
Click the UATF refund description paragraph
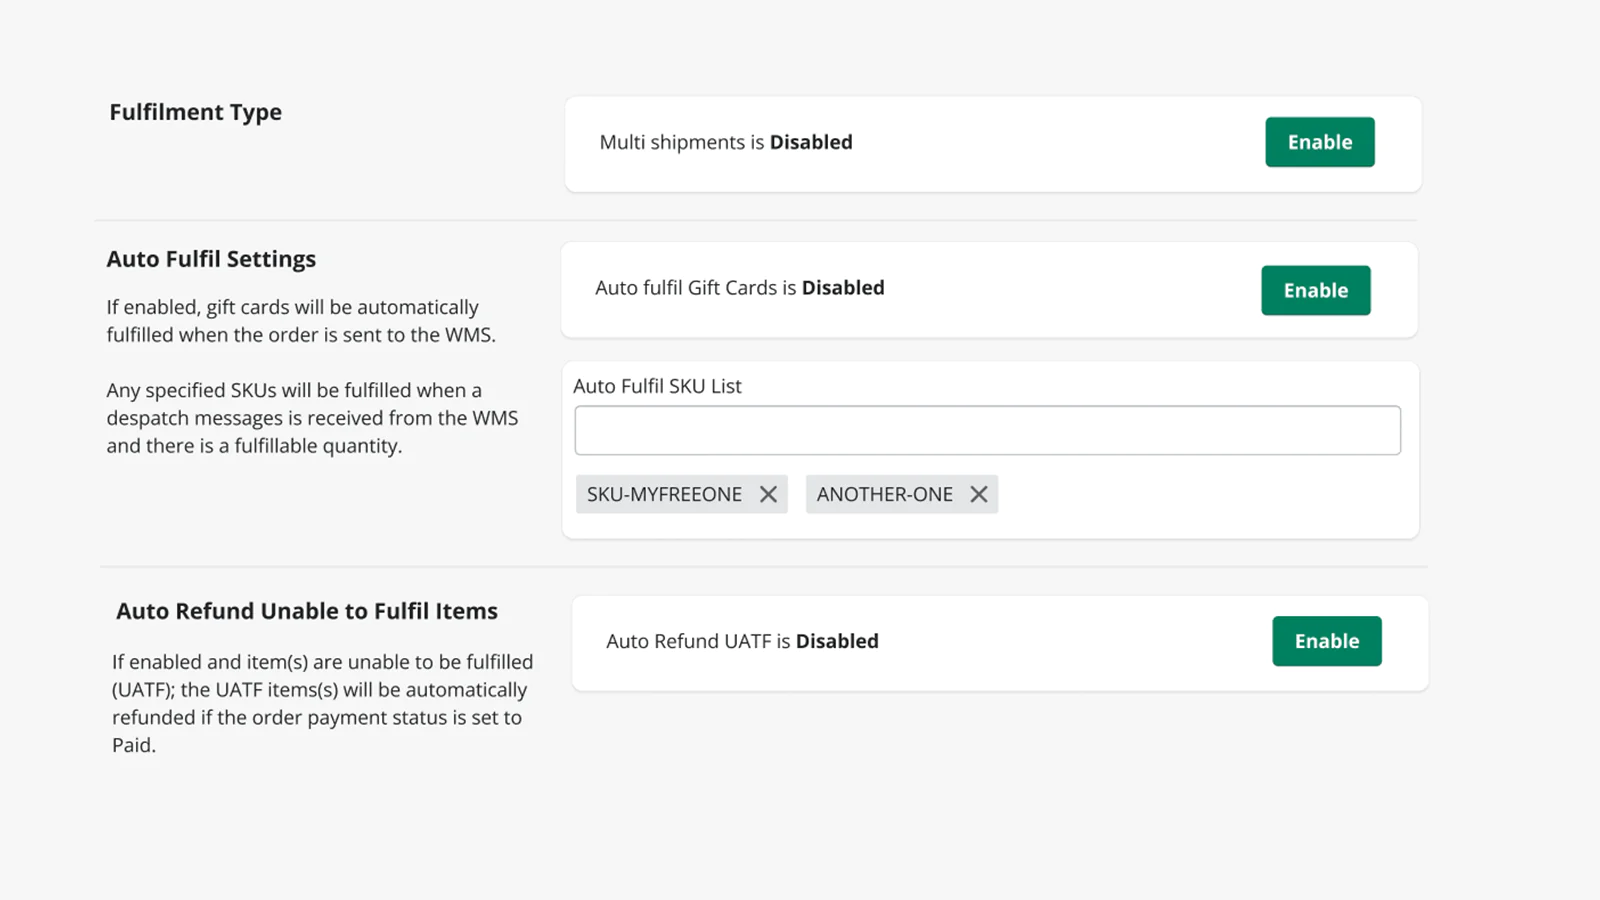pos(322,703)
